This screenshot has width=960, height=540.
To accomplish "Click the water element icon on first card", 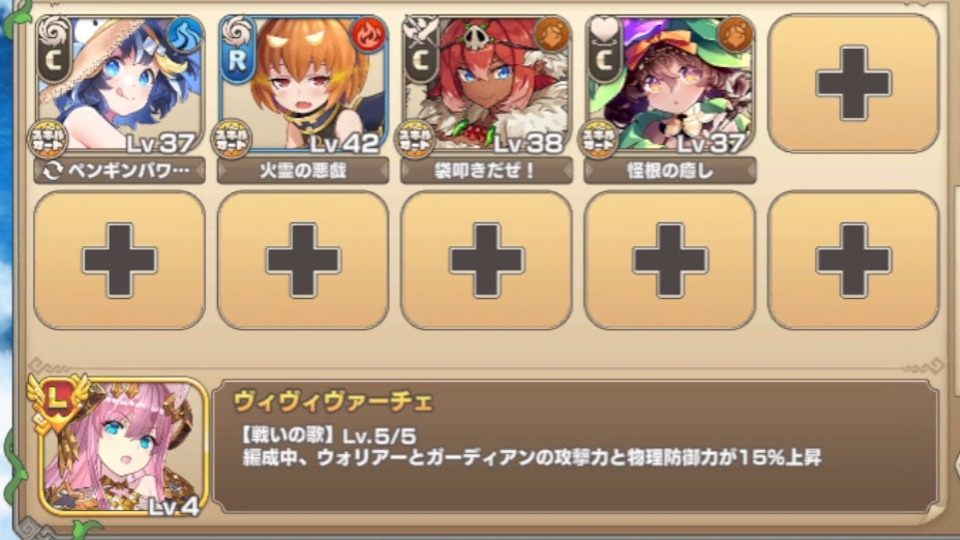I will (x=184, y=35).
